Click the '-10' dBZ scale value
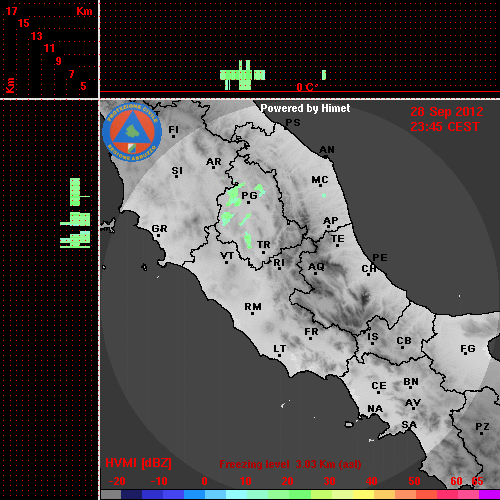500x500 pixels. (x=159, y=481)
